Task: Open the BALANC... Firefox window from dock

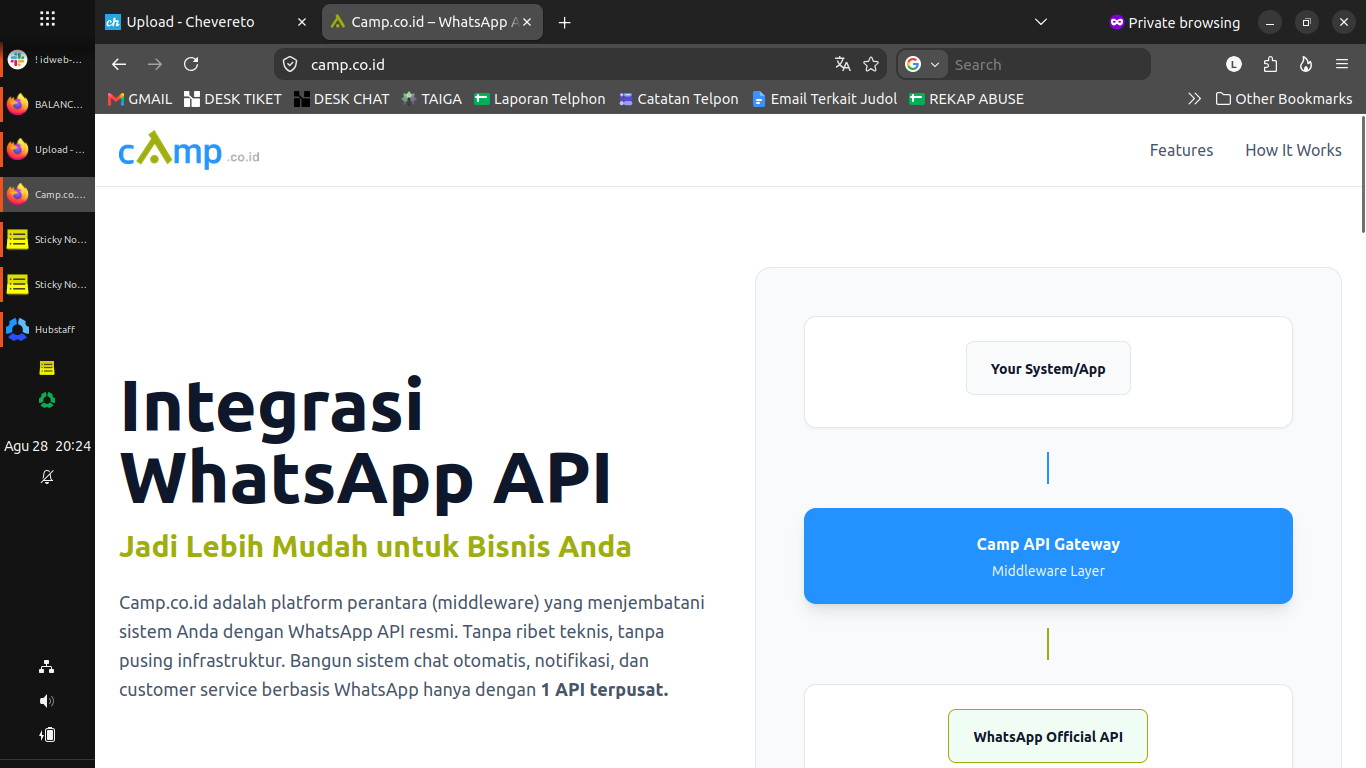Action: 47,104
